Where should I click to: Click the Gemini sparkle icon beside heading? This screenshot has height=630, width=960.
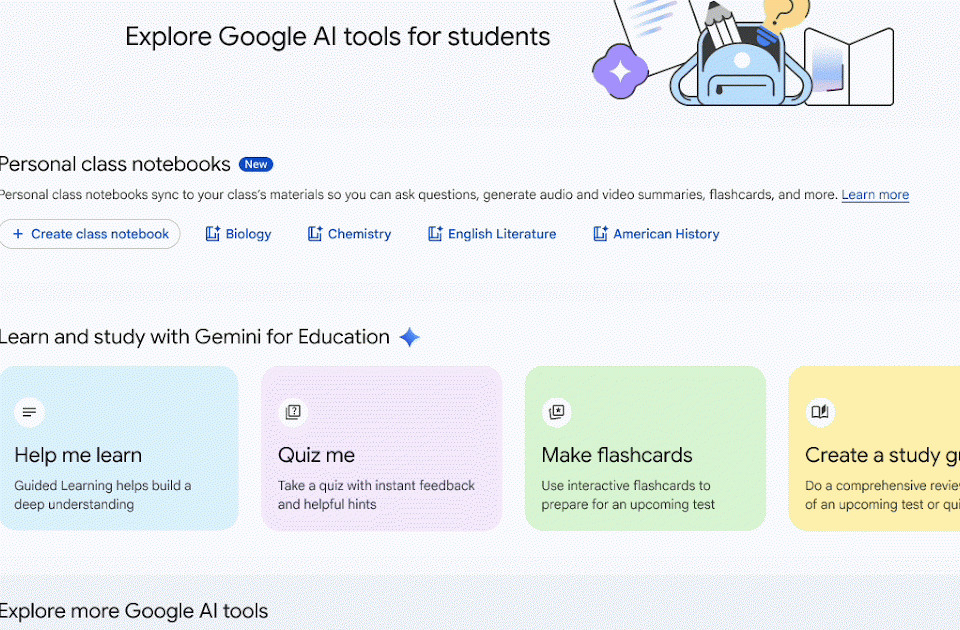click(409, 337)
